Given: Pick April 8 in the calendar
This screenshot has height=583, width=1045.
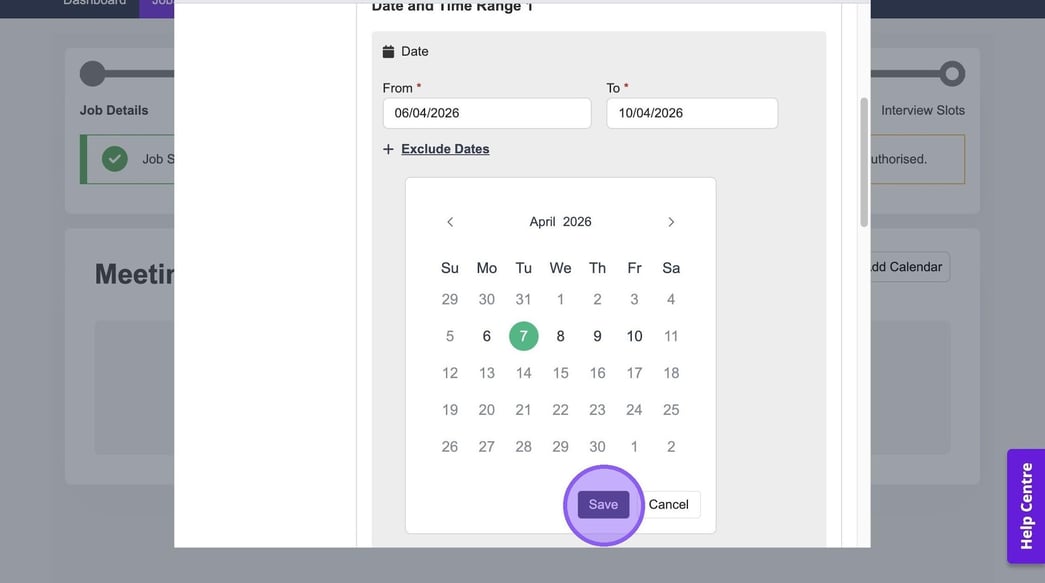Looking at the screenshot, I should (x=560, y=336).
